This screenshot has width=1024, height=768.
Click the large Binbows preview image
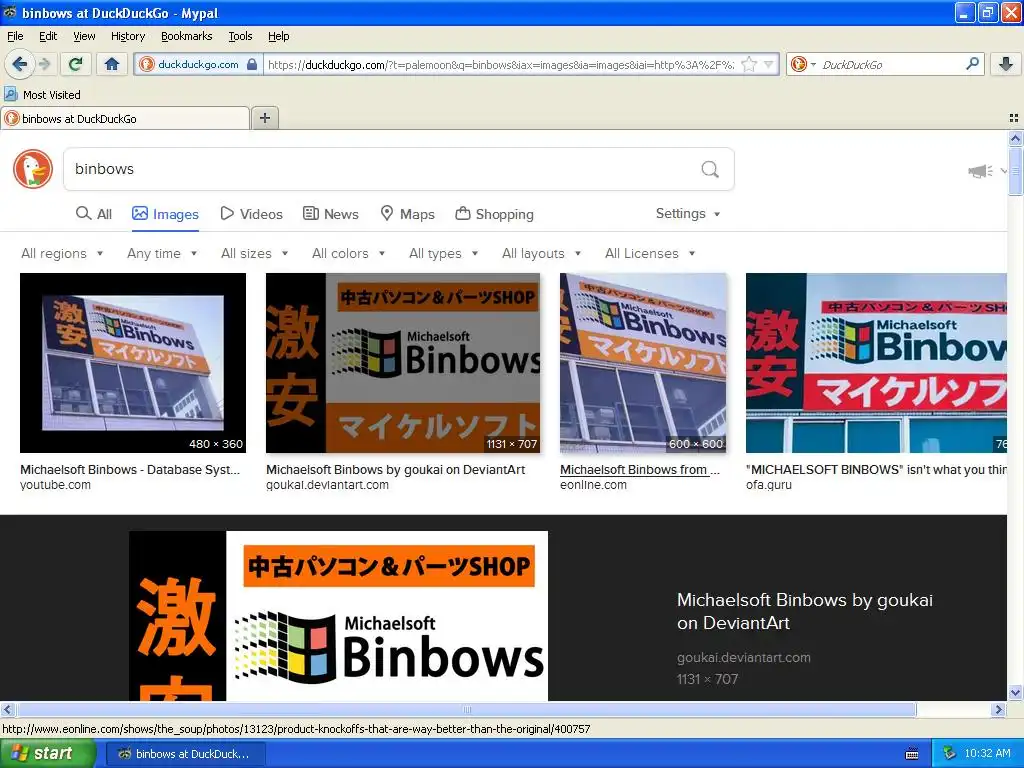(338, 616)
